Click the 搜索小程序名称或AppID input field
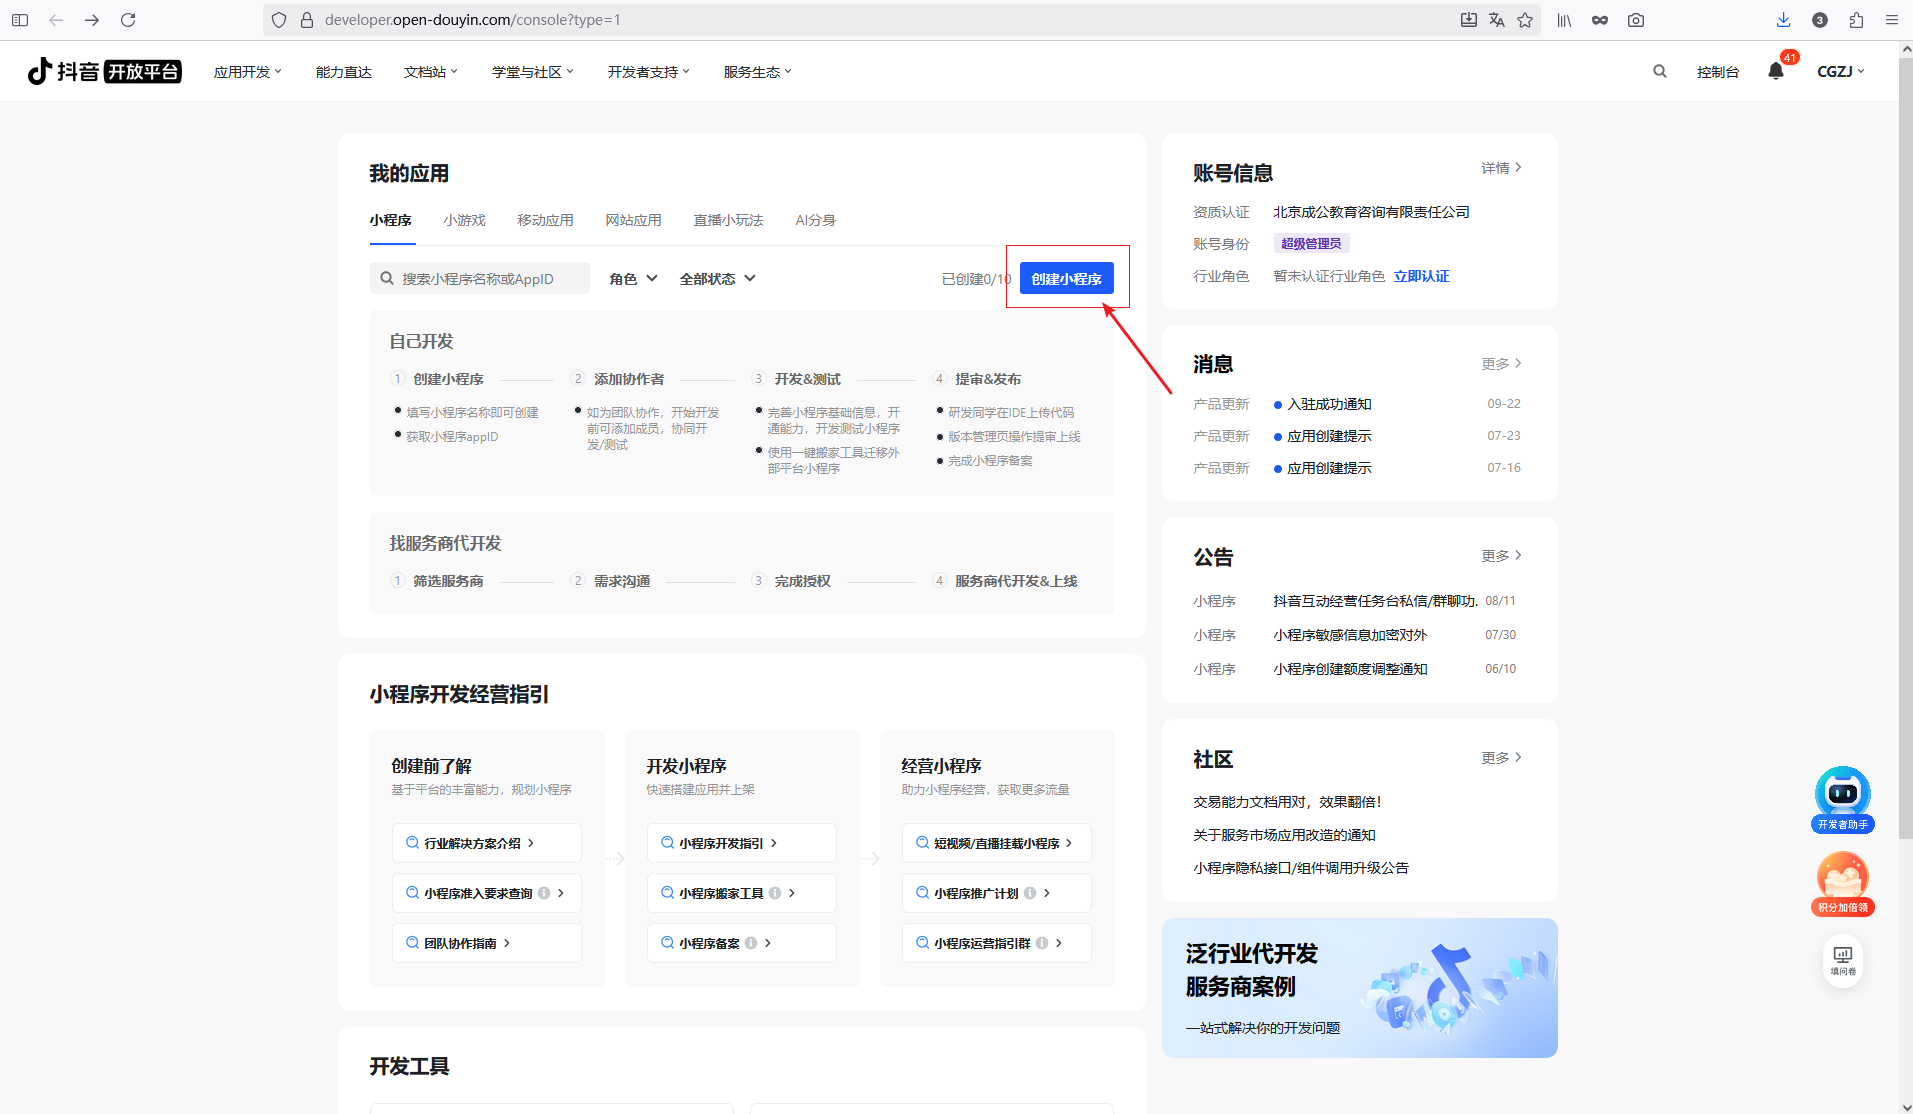Image resolution: width=1913 pixels, height=1114 pixels. click(480, 278)
